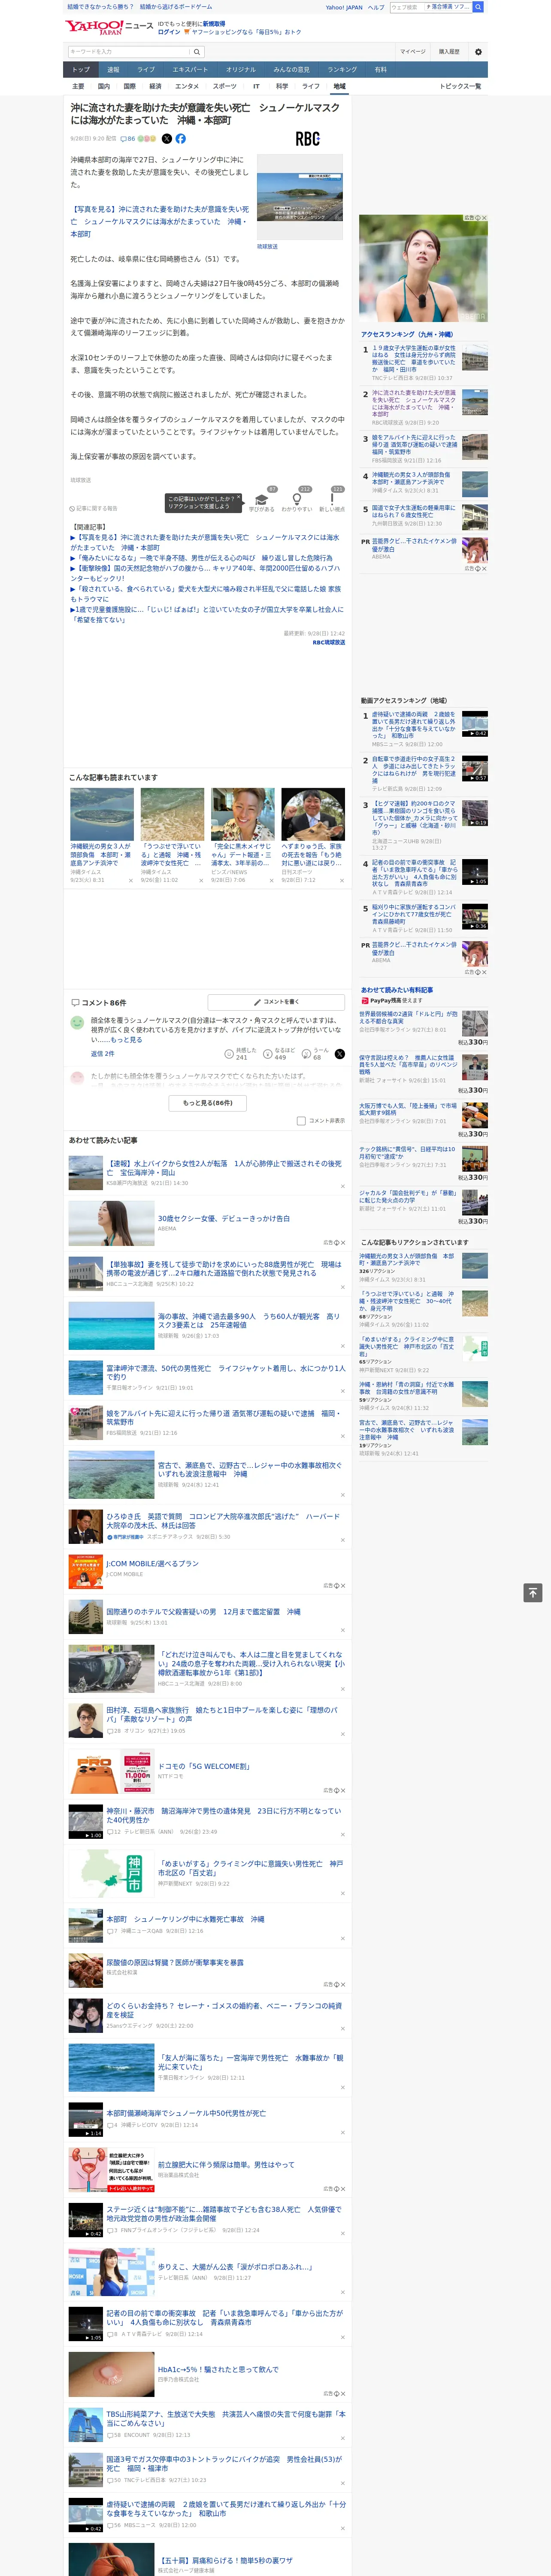Screen dimensions: 551x2576
Task: Click the web search input box
Action: [x=406, y=7]
